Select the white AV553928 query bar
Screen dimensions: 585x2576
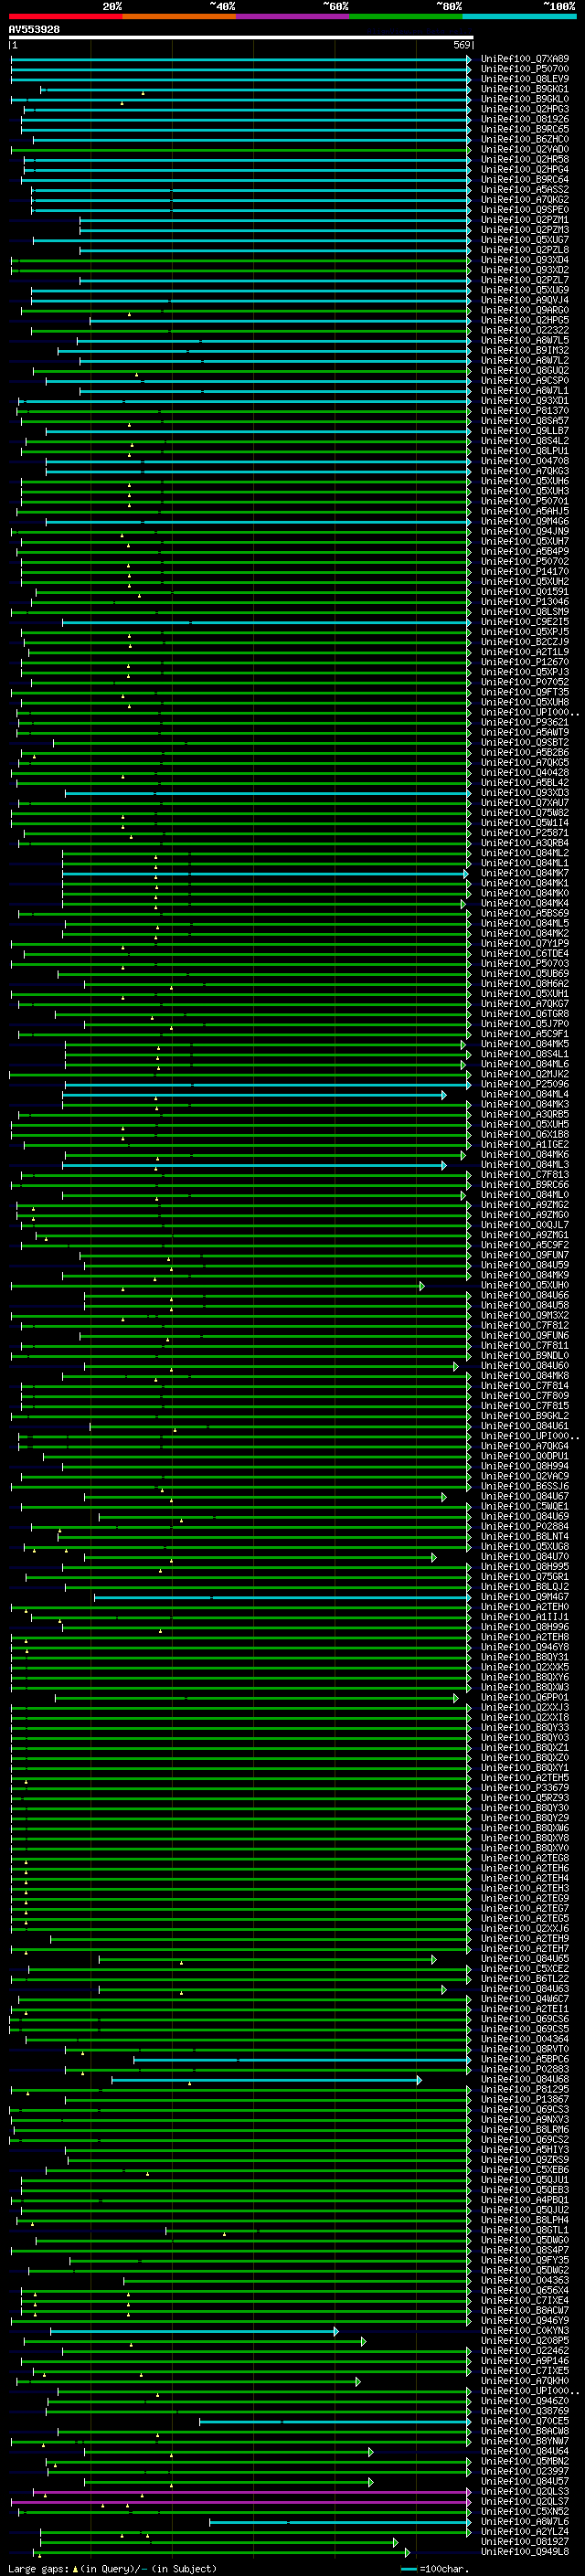[241, 38]
